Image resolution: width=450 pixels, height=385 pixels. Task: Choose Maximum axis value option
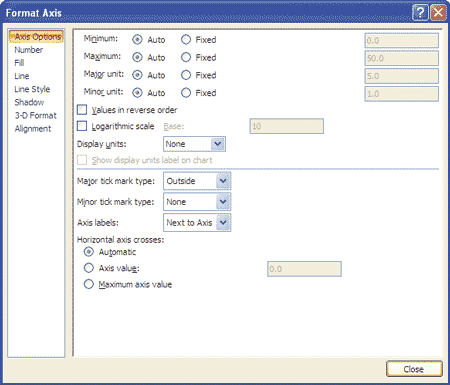(x=89, y=284)
